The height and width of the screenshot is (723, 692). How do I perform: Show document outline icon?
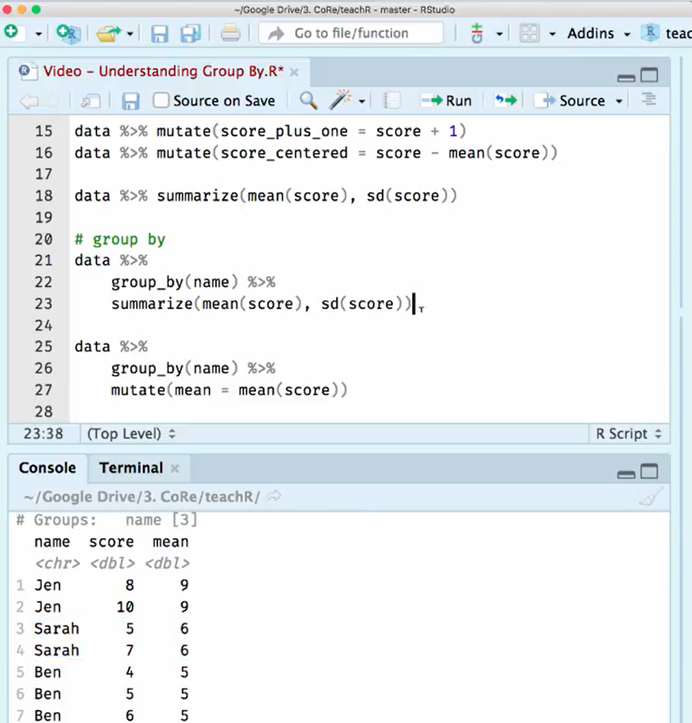click(x=649, y=100)
